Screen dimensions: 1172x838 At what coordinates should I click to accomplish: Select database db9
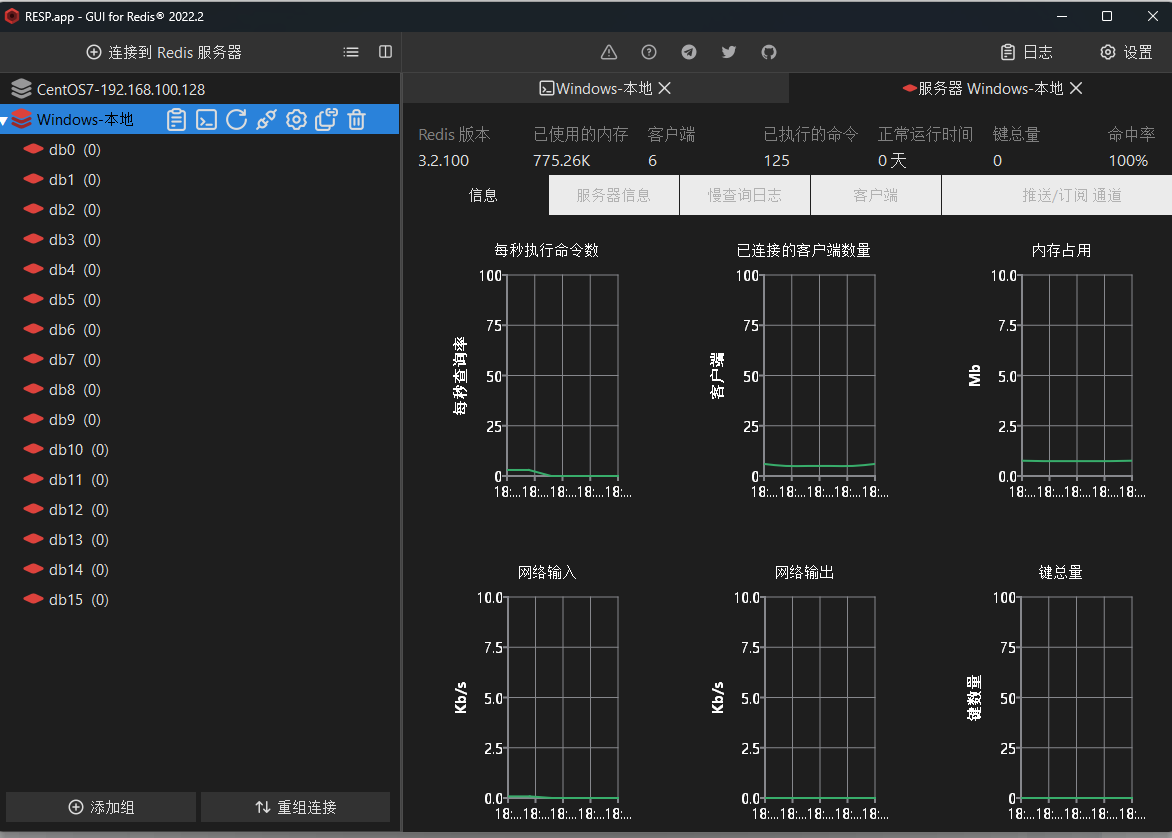62,419
